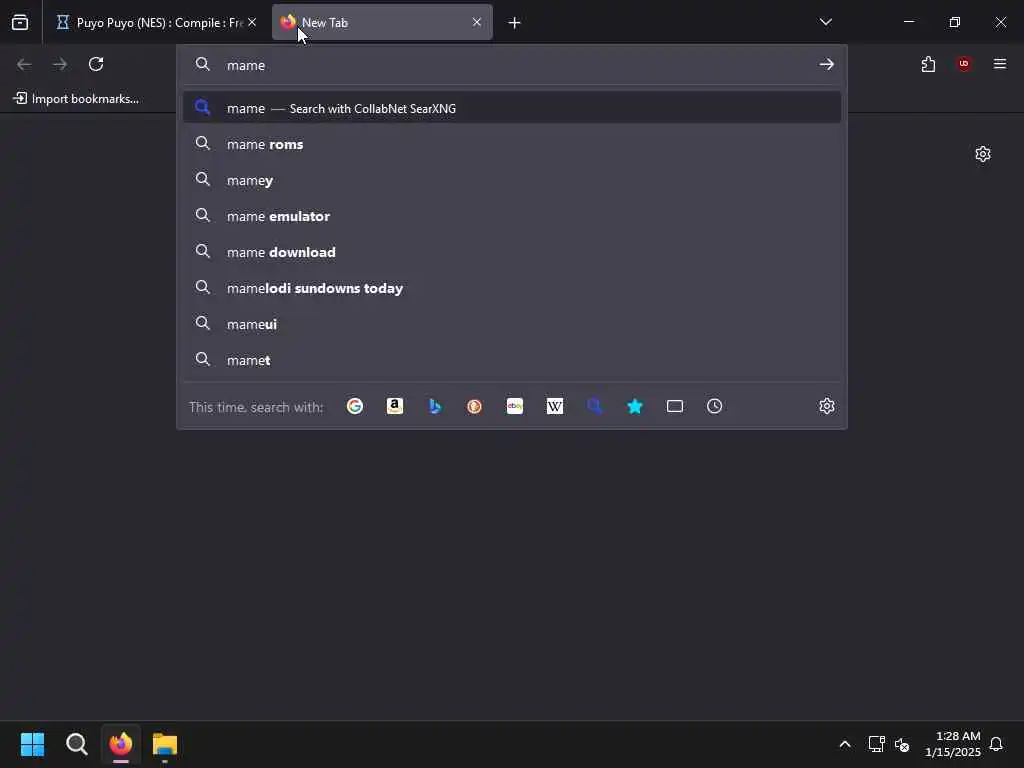The width and height of the screenshot is (1024, 768).
Task: Pick the 'mame download' suggestion
Action: pyautogui.click(x=512, y=252)
